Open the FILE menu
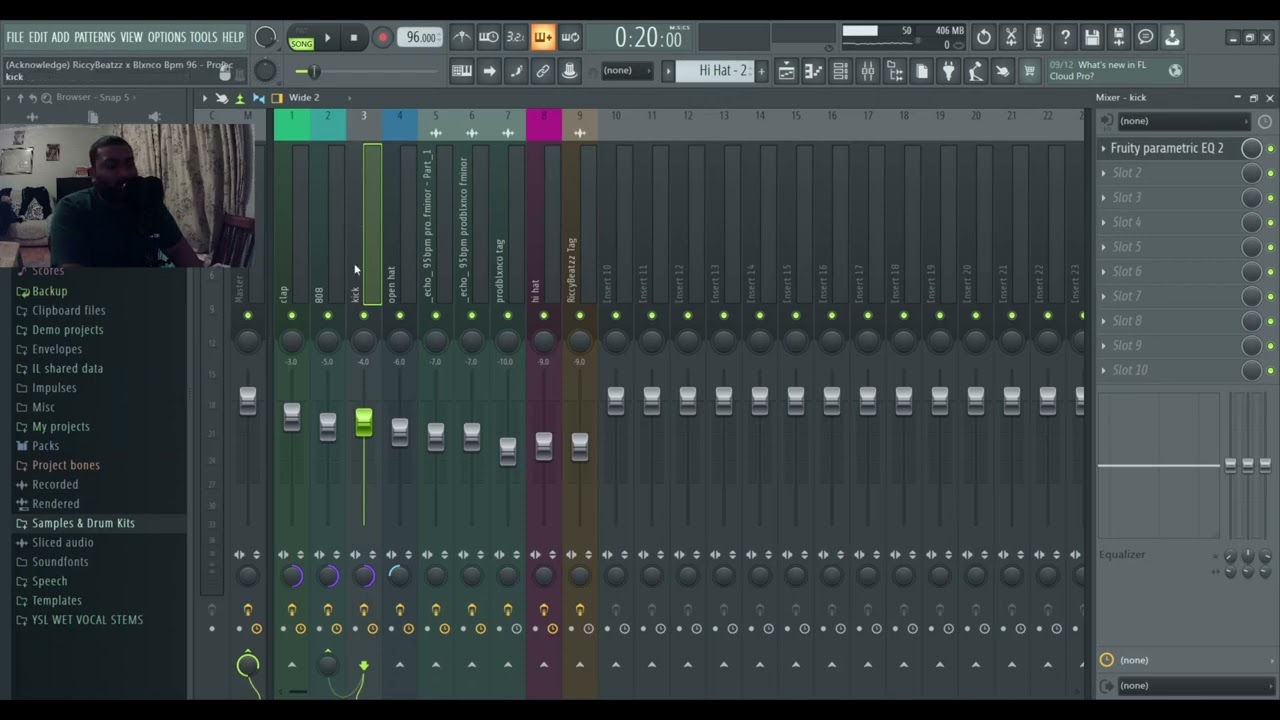 [x=15, y=37]
